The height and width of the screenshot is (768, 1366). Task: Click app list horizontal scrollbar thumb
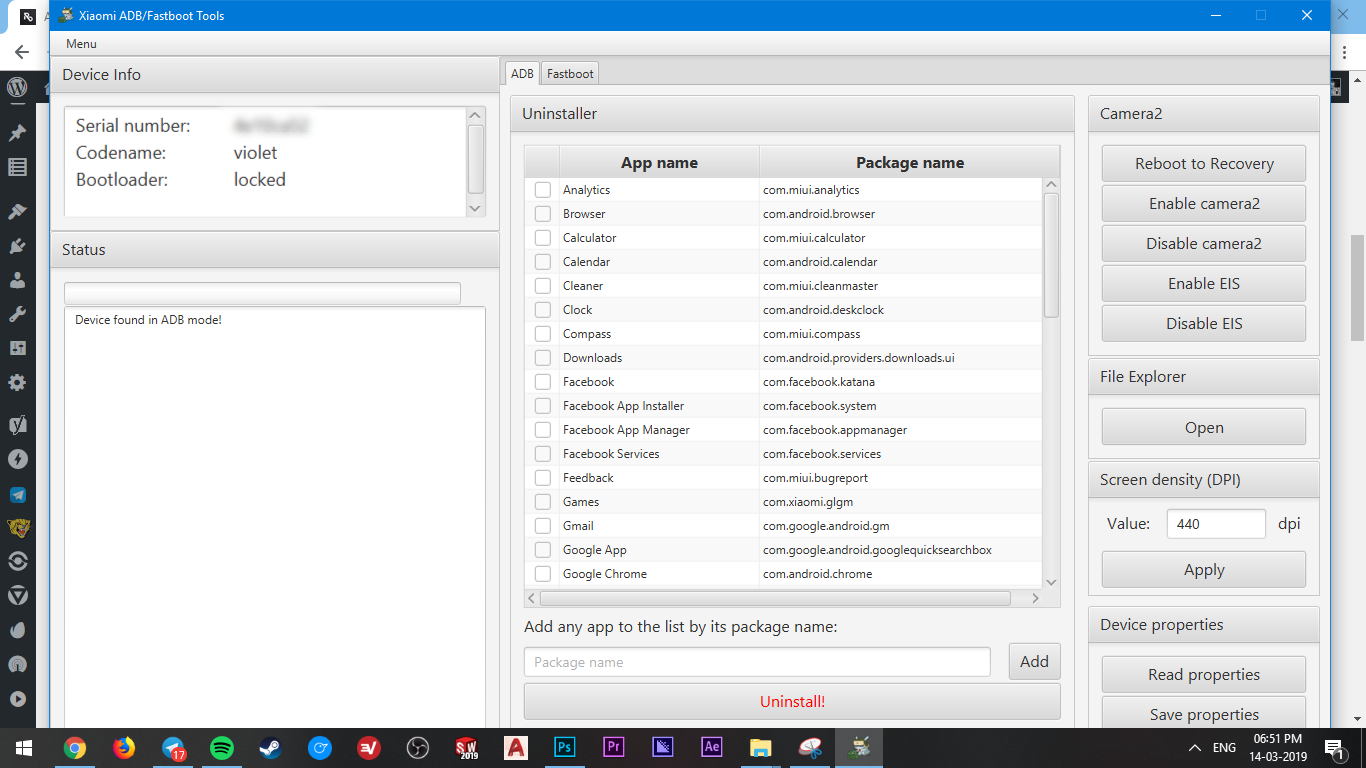(775, 598)
